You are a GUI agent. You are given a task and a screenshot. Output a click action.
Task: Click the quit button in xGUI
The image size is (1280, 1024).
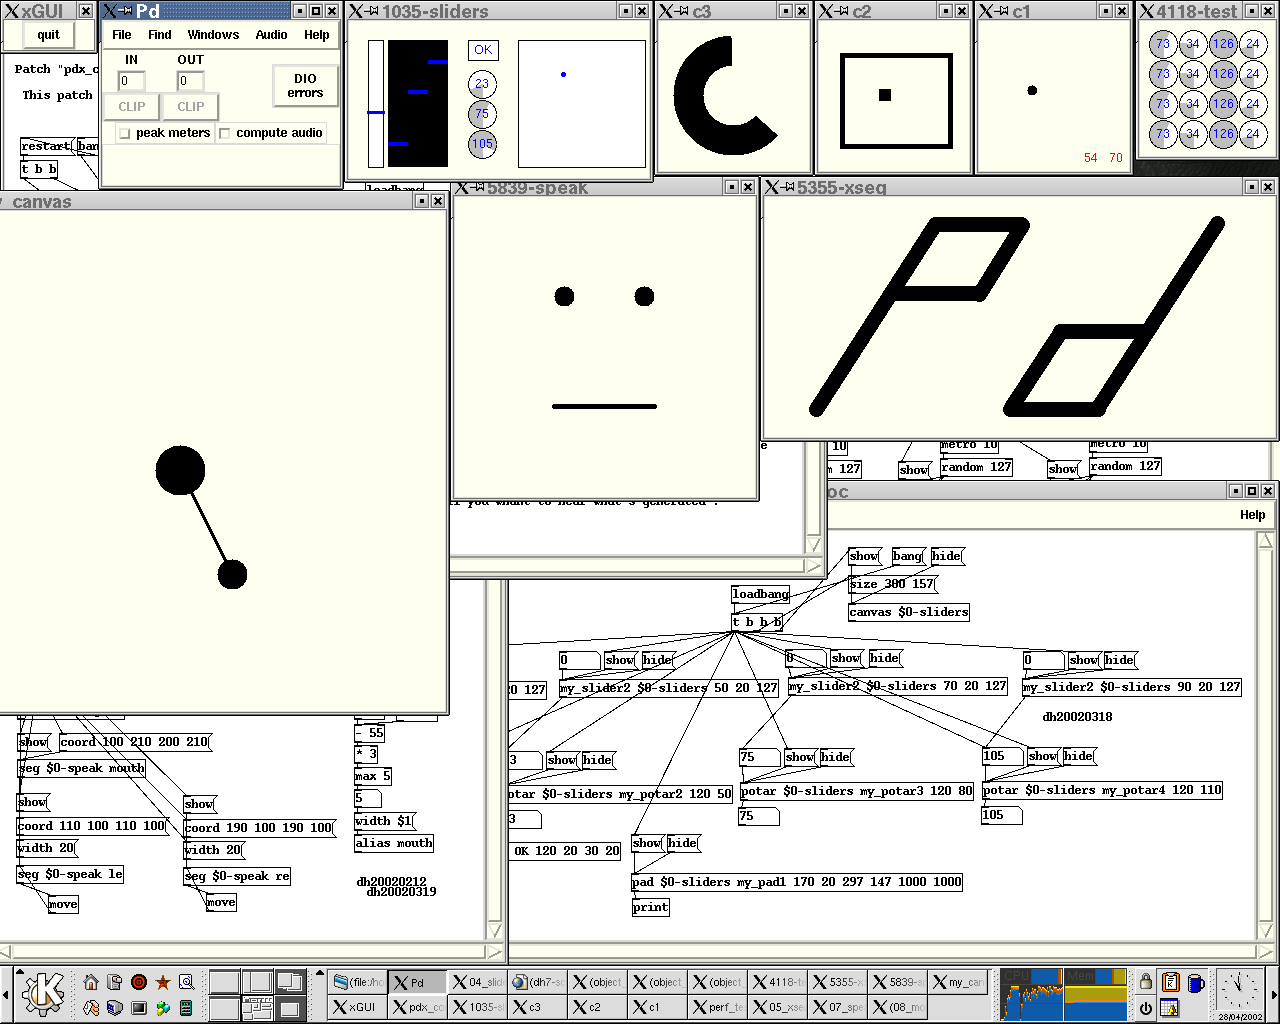point(48,35)
